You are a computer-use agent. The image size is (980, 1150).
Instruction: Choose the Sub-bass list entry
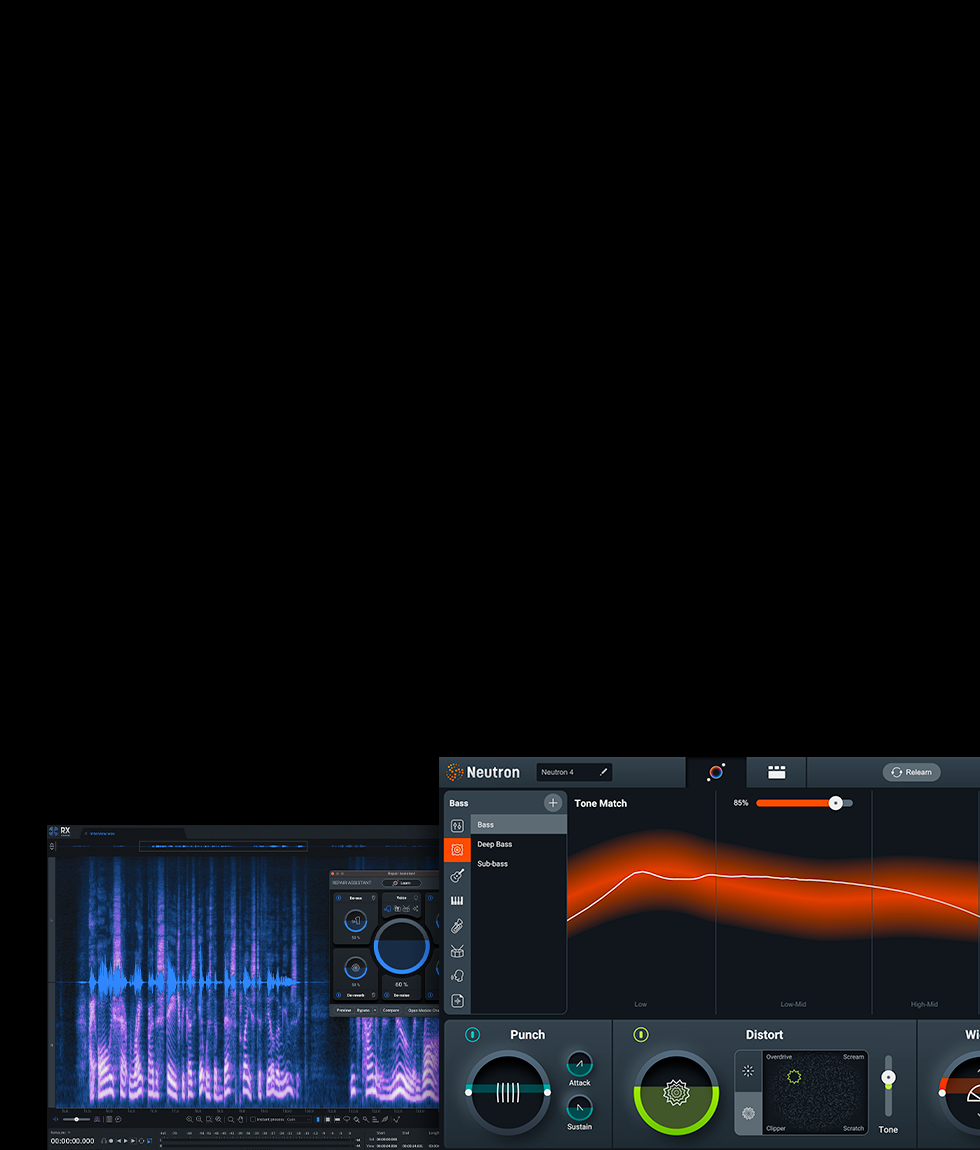pyautogui.click(x=519, y=863)
